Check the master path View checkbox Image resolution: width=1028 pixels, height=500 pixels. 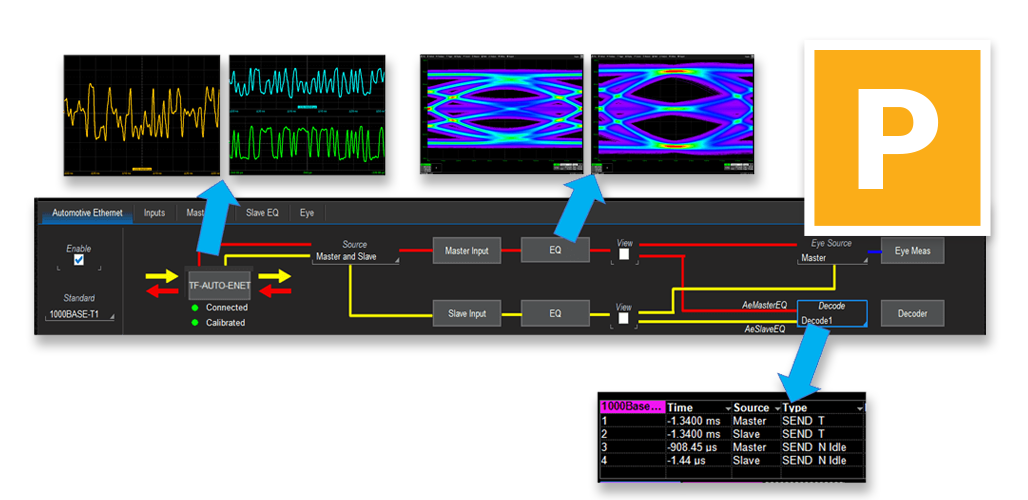pyautogui.click(x=624, y=254)
